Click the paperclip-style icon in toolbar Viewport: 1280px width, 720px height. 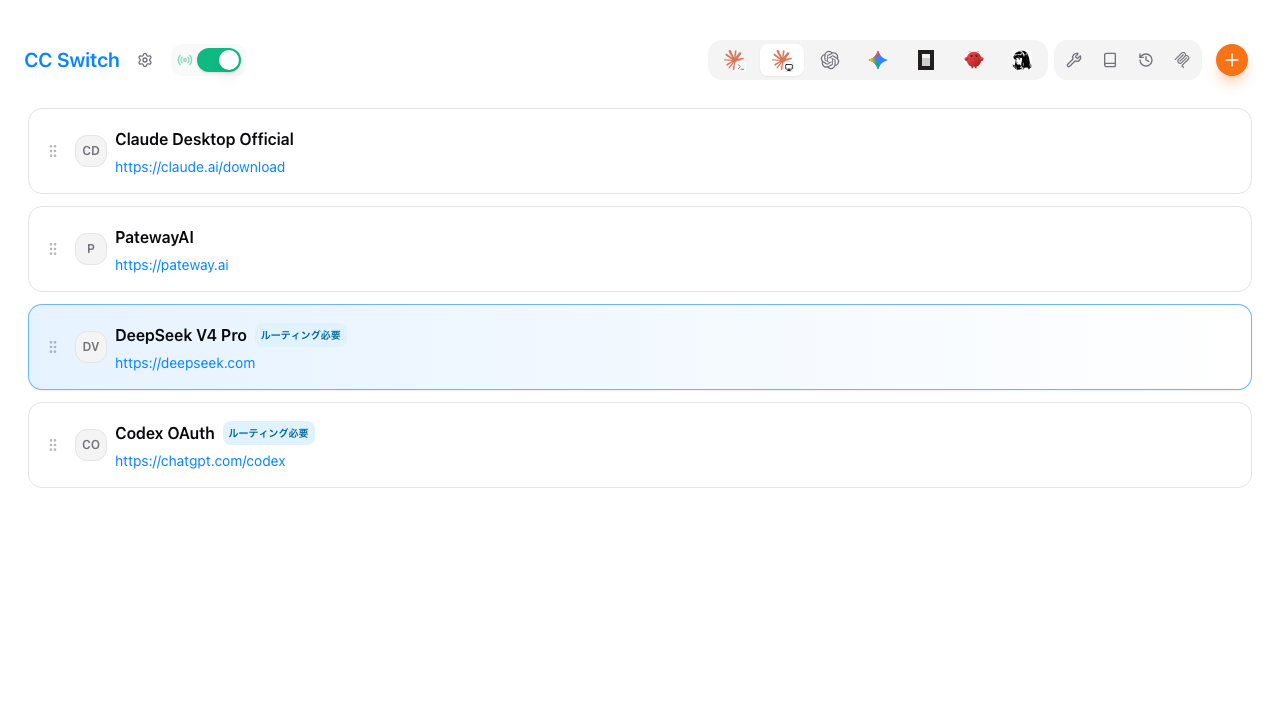tap(1182, 60)
